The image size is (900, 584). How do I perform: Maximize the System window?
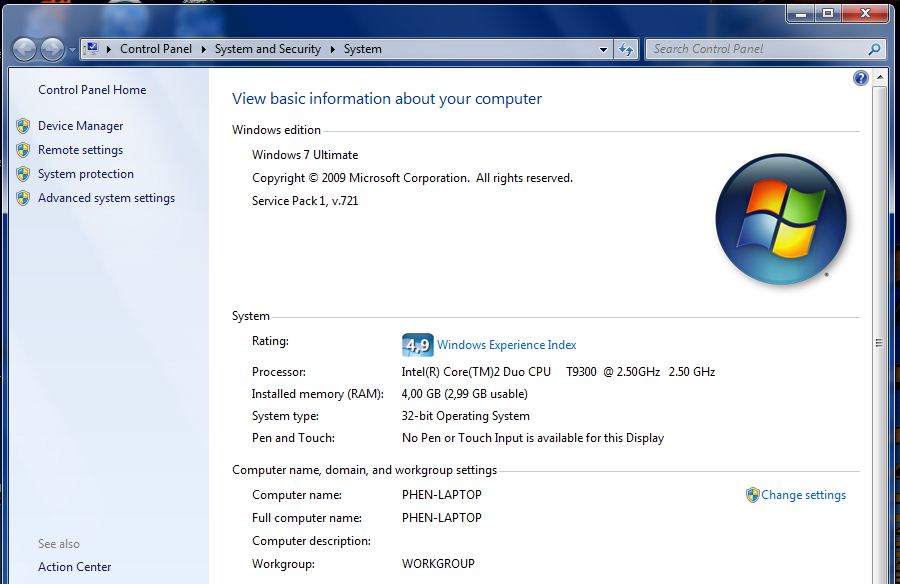pos(828,13)
